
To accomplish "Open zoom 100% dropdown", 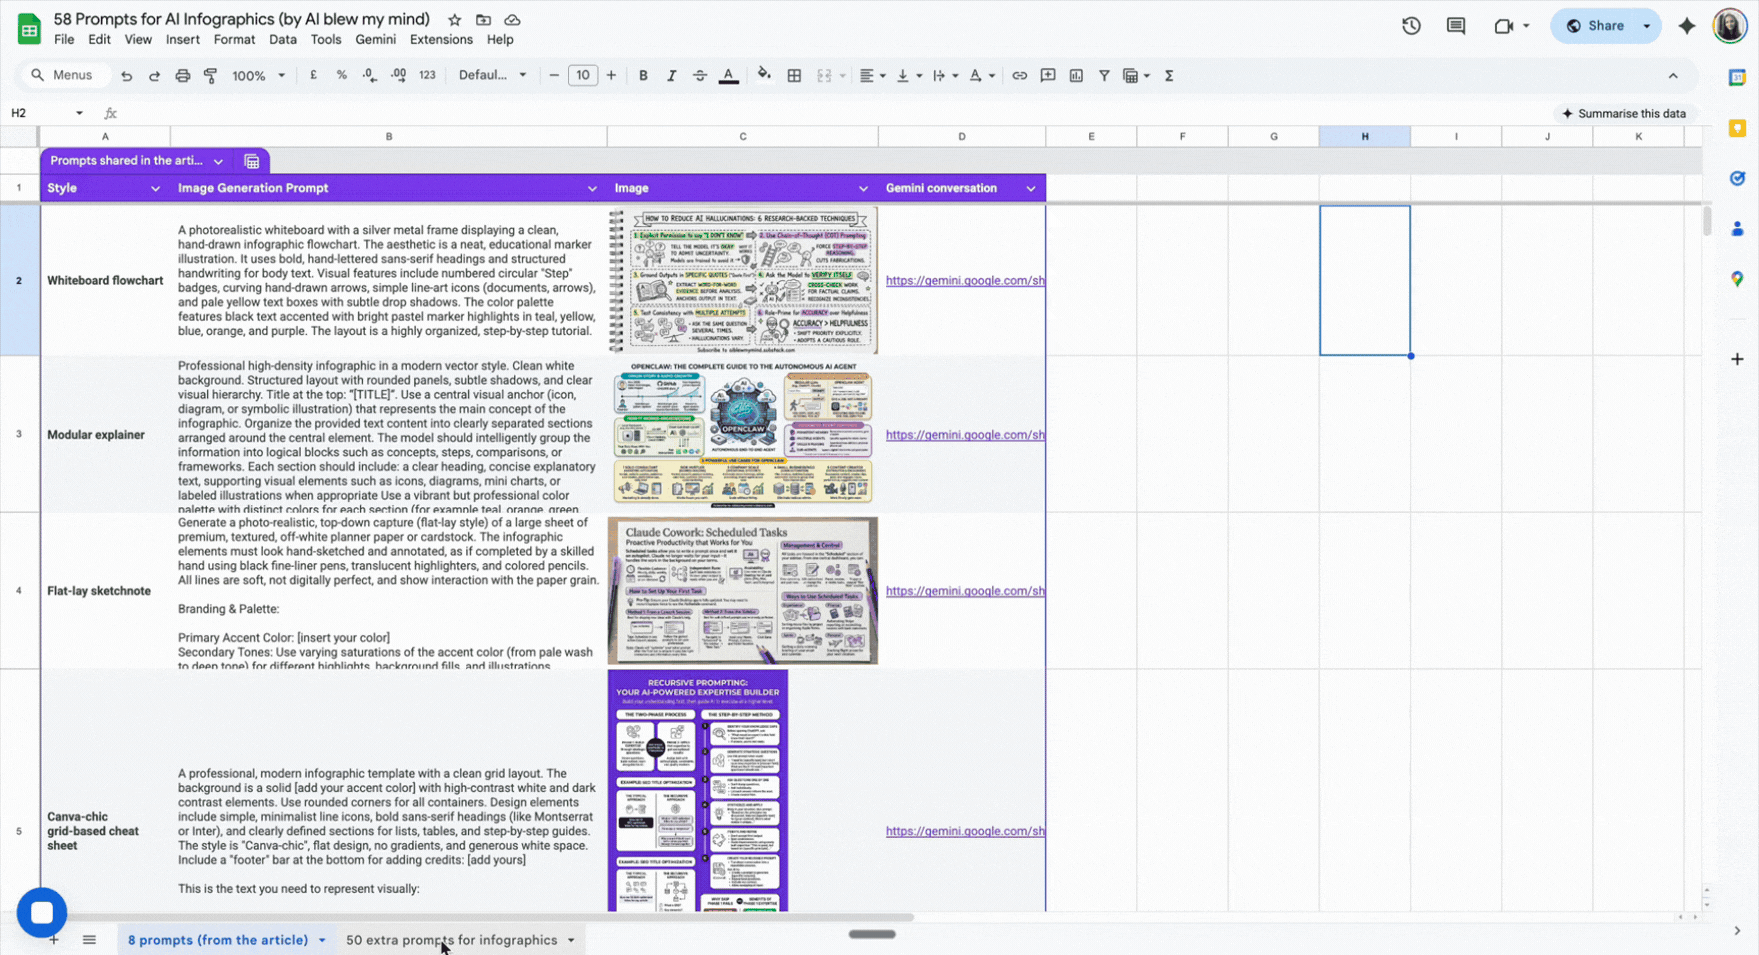I will [258, 76].
